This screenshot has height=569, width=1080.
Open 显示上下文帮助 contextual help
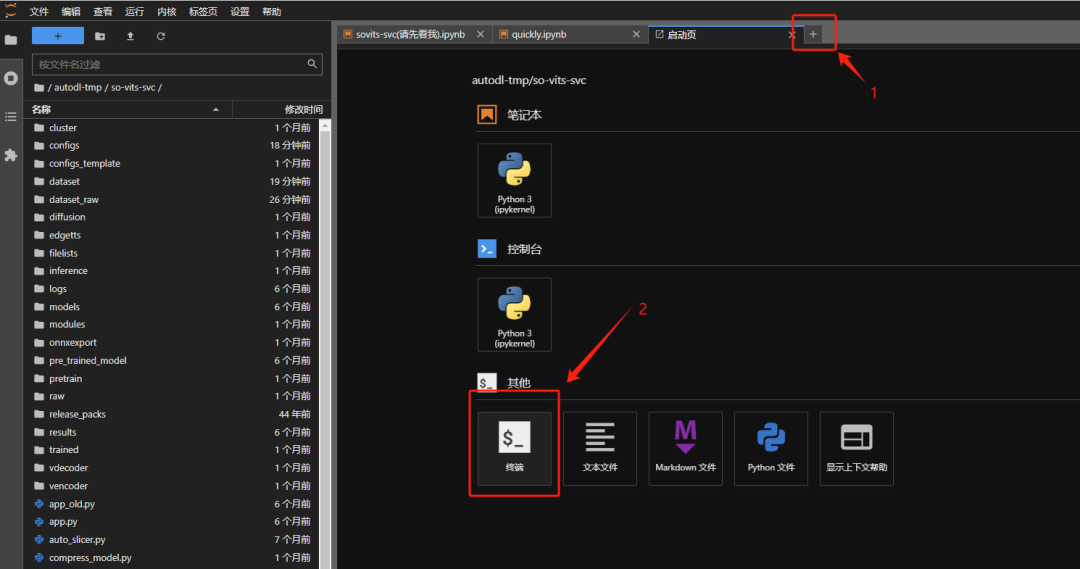click(x=856, y=448)
